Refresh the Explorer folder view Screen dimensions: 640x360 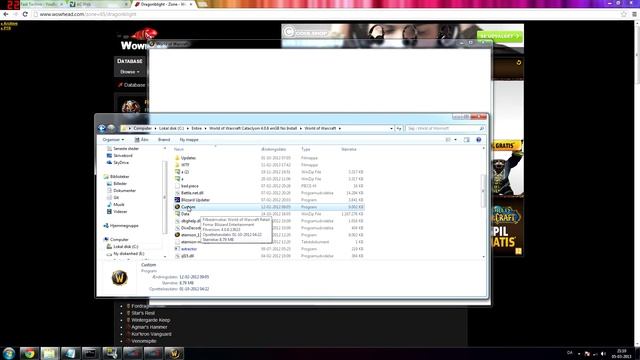pos(399,129)
